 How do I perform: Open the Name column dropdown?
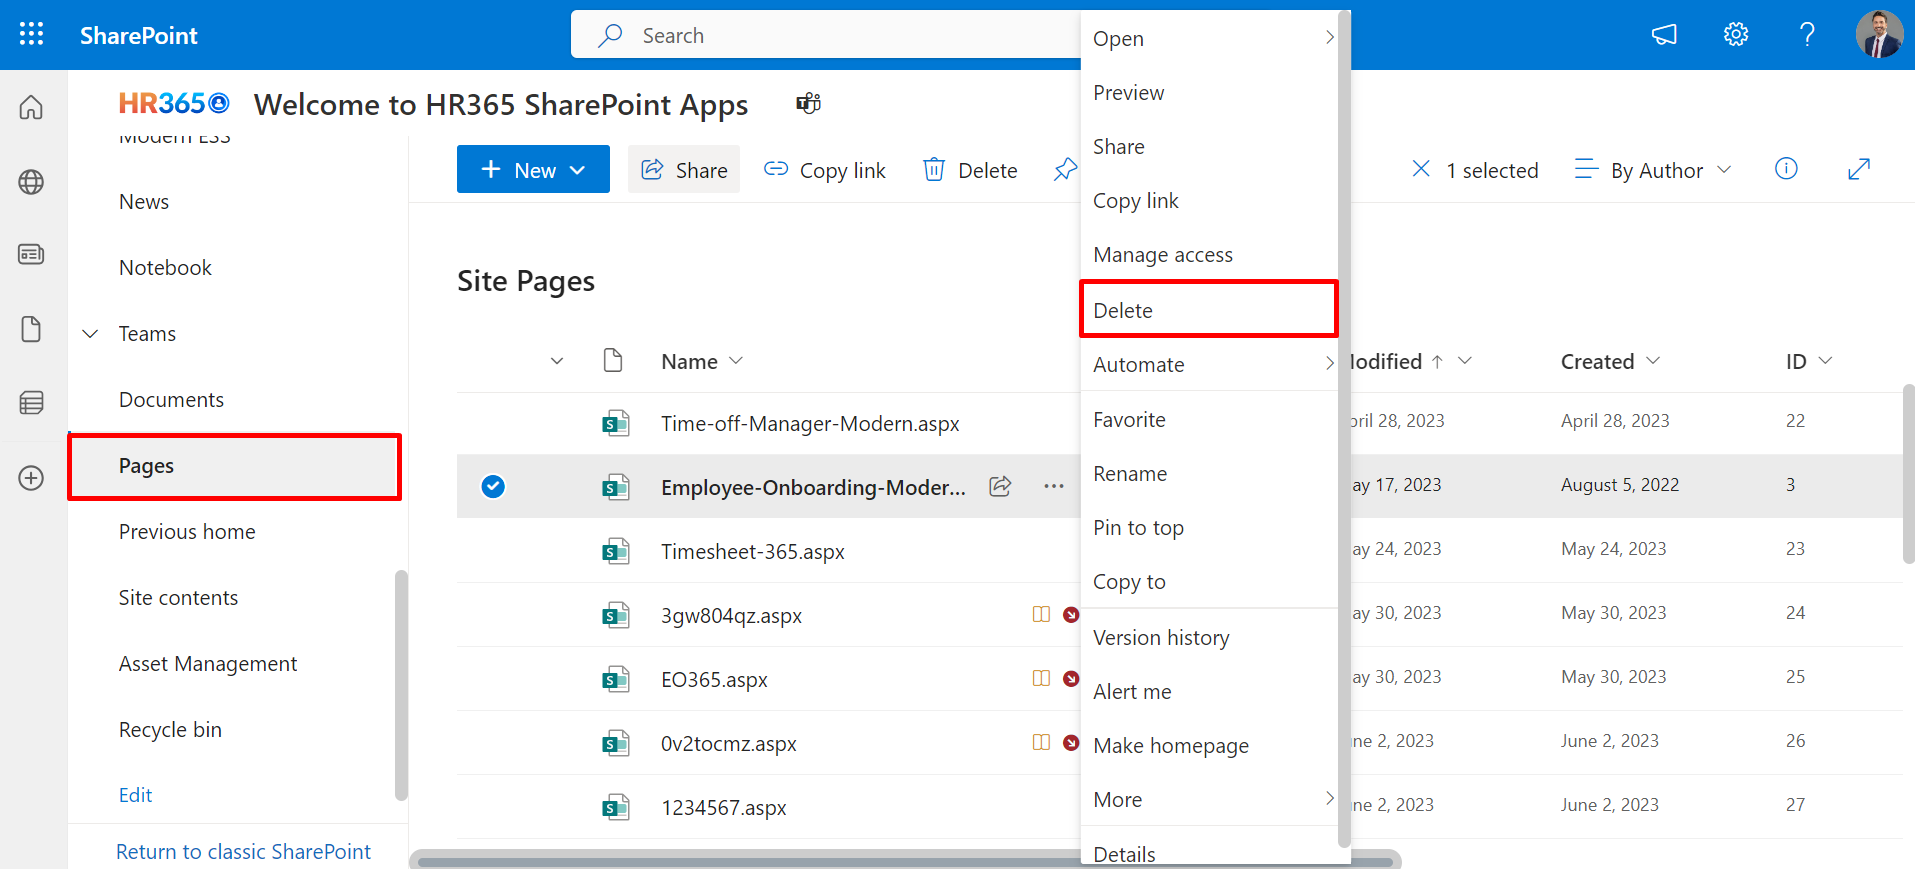pyautogui.click(x=736, y=360)
